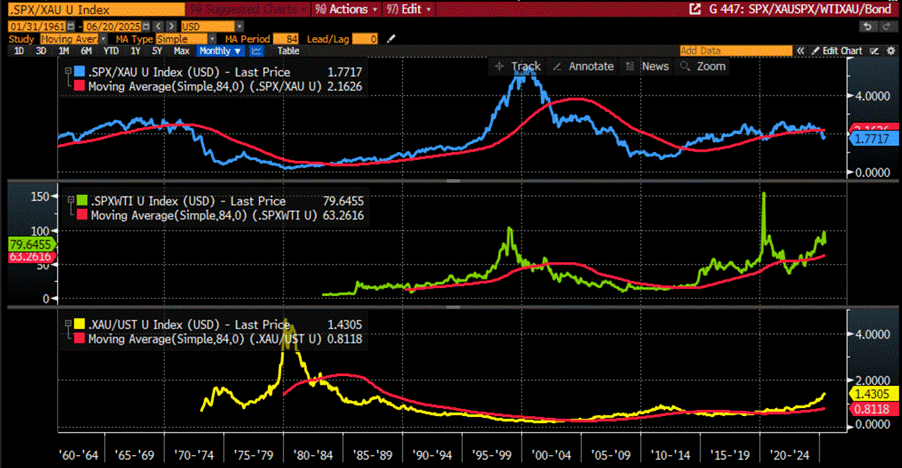Expand the MA Type Simple dropdown
The width and height of the screenshot is (902, 468).
click(x=186, y=39)
